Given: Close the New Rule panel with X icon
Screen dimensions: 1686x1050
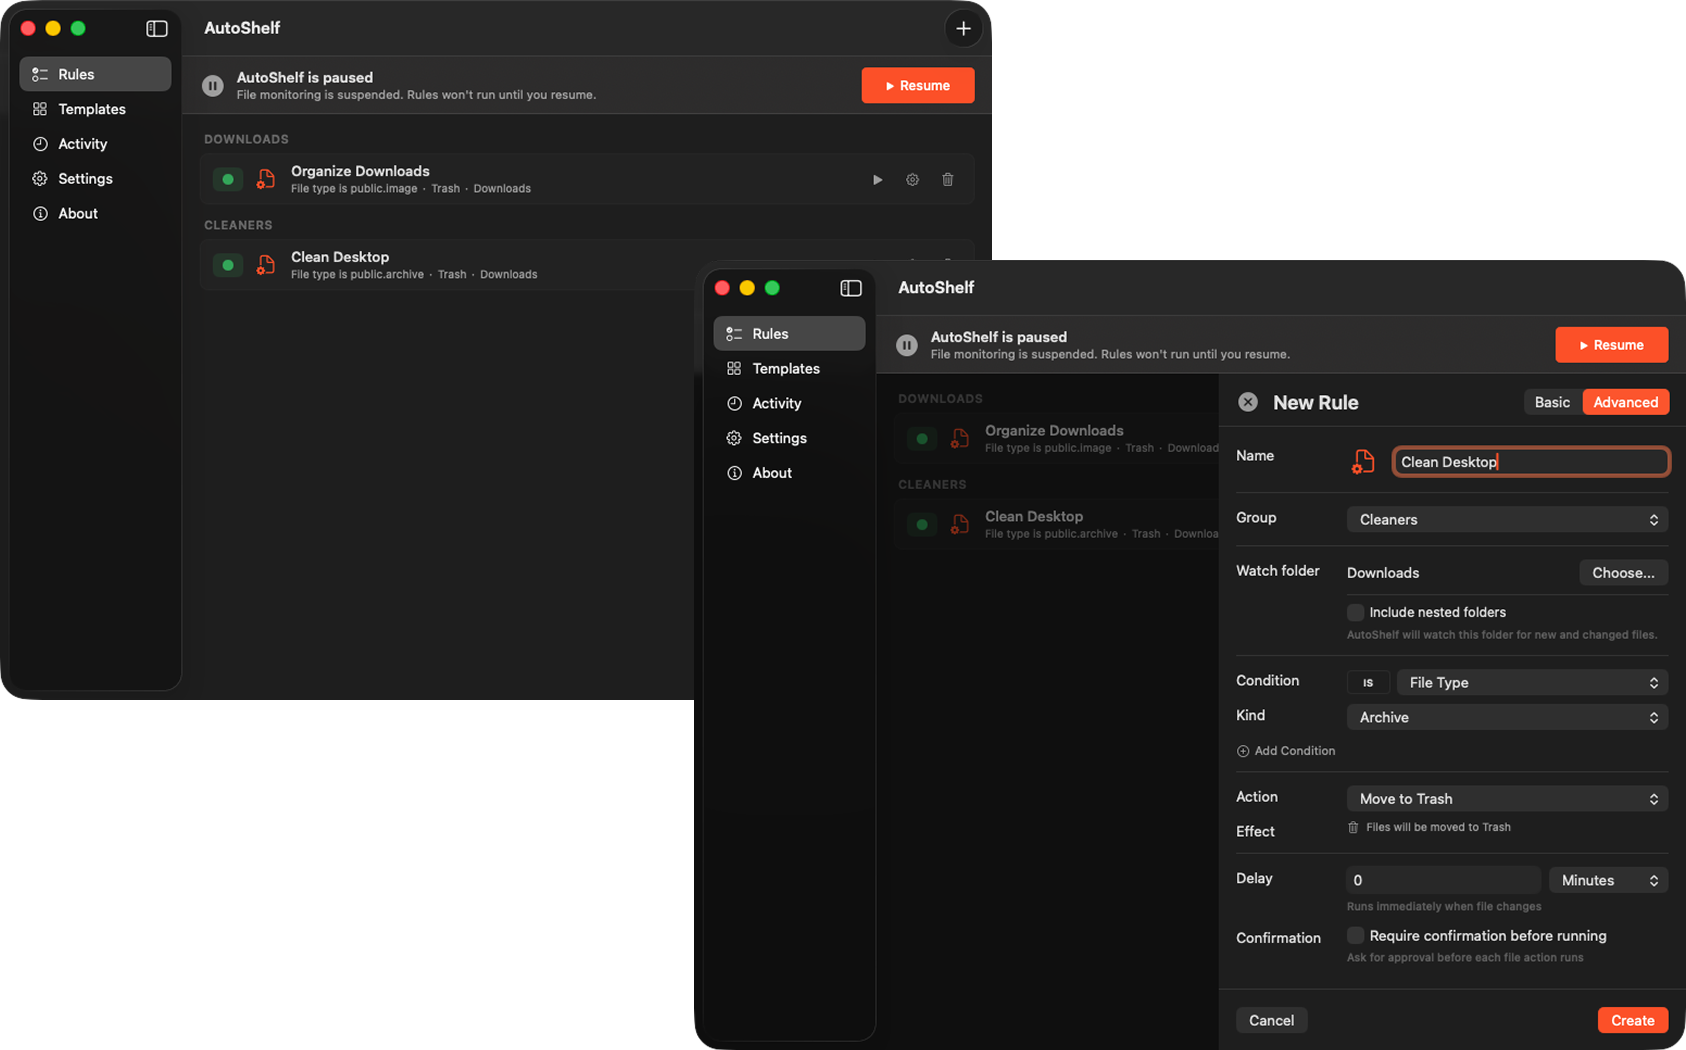Looking at the screenshot, I should 1248,402.
